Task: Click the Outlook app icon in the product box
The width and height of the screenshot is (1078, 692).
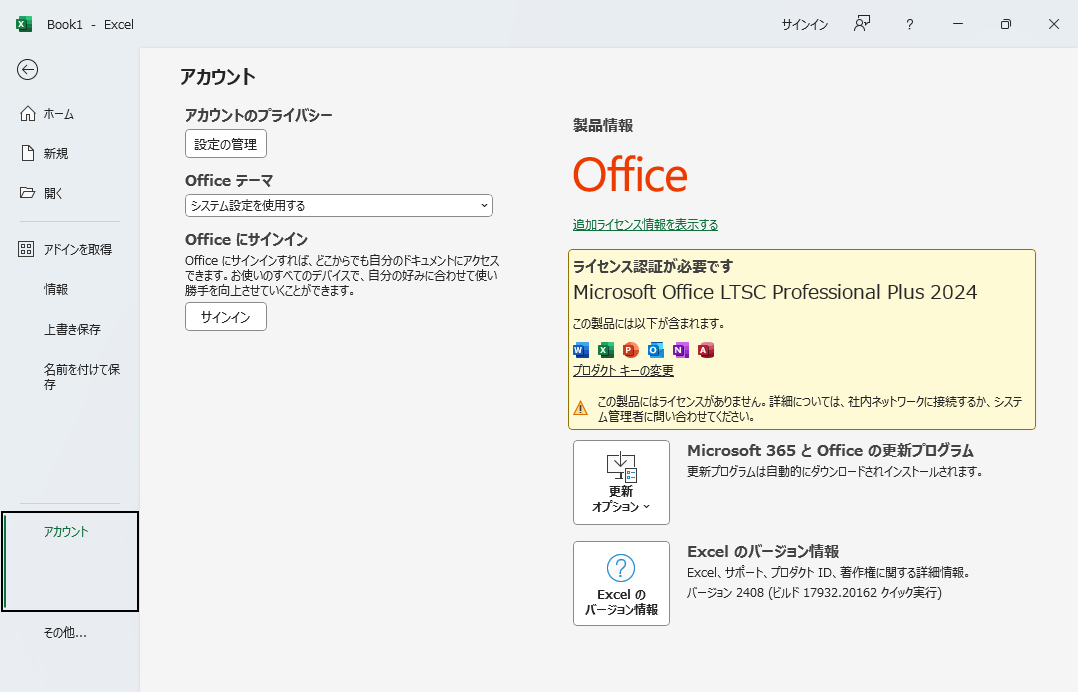Action: (x=656, y=350)
